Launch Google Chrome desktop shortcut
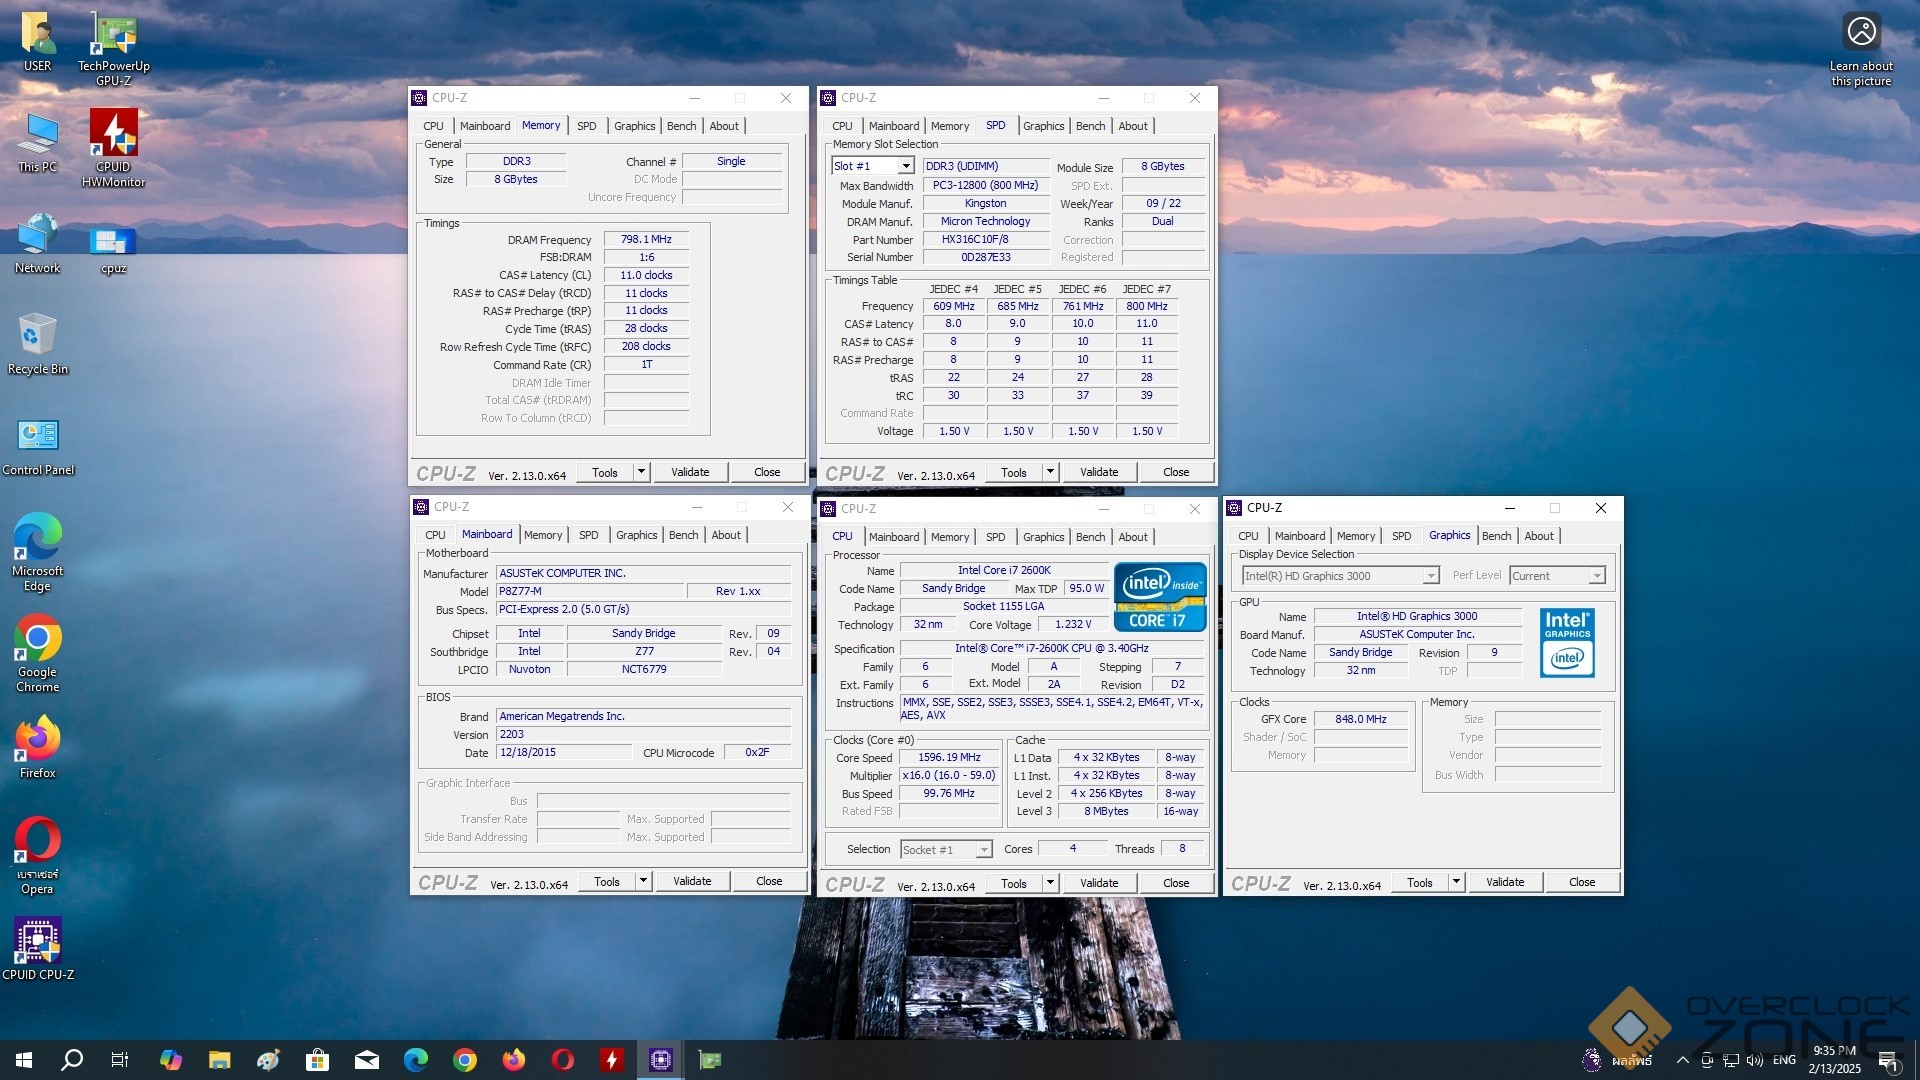This screenshot has width=1920, height=1080. coord(38,654)
